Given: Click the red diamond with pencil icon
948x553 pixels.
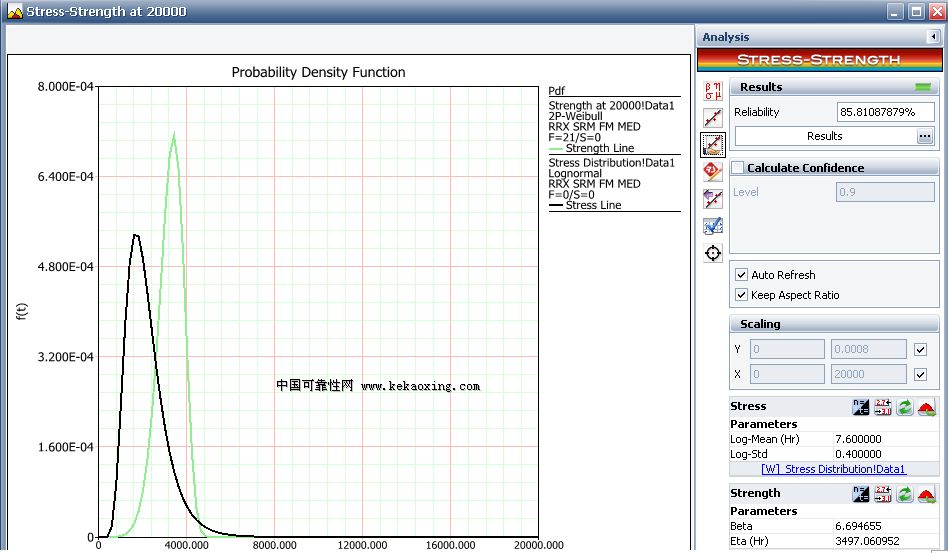Looking at the screenshot, I should point(713,172).
